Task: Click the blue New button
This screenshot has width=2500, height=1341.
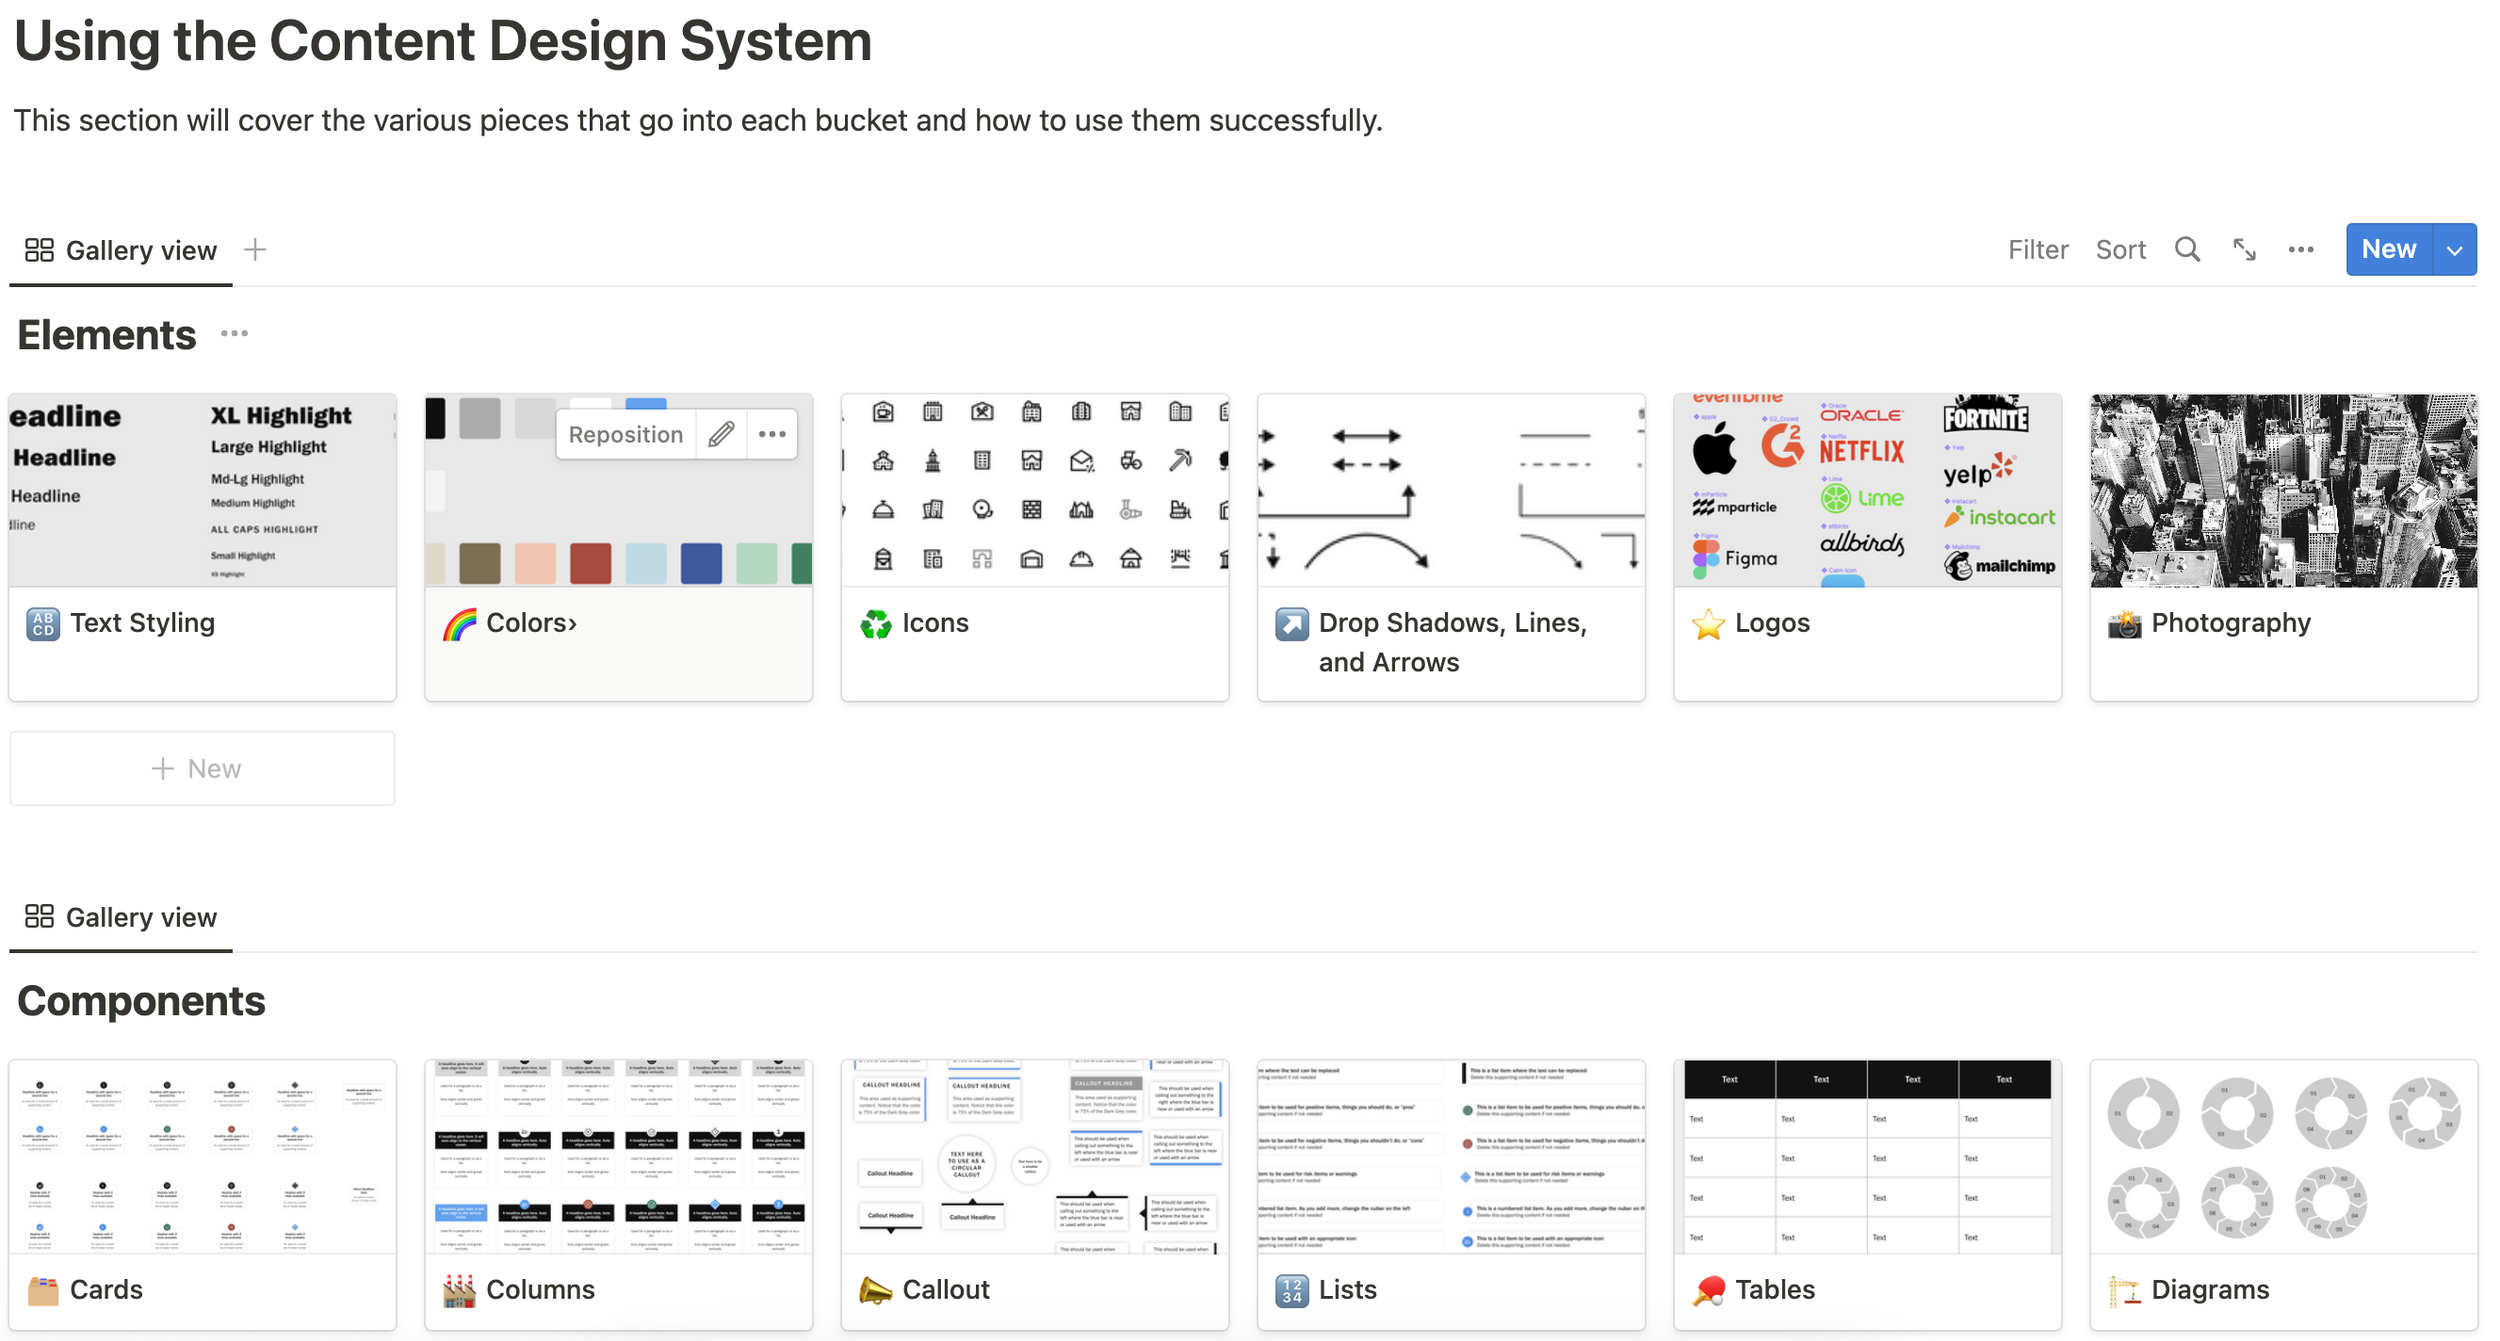Action: [x=2388, y=250]
